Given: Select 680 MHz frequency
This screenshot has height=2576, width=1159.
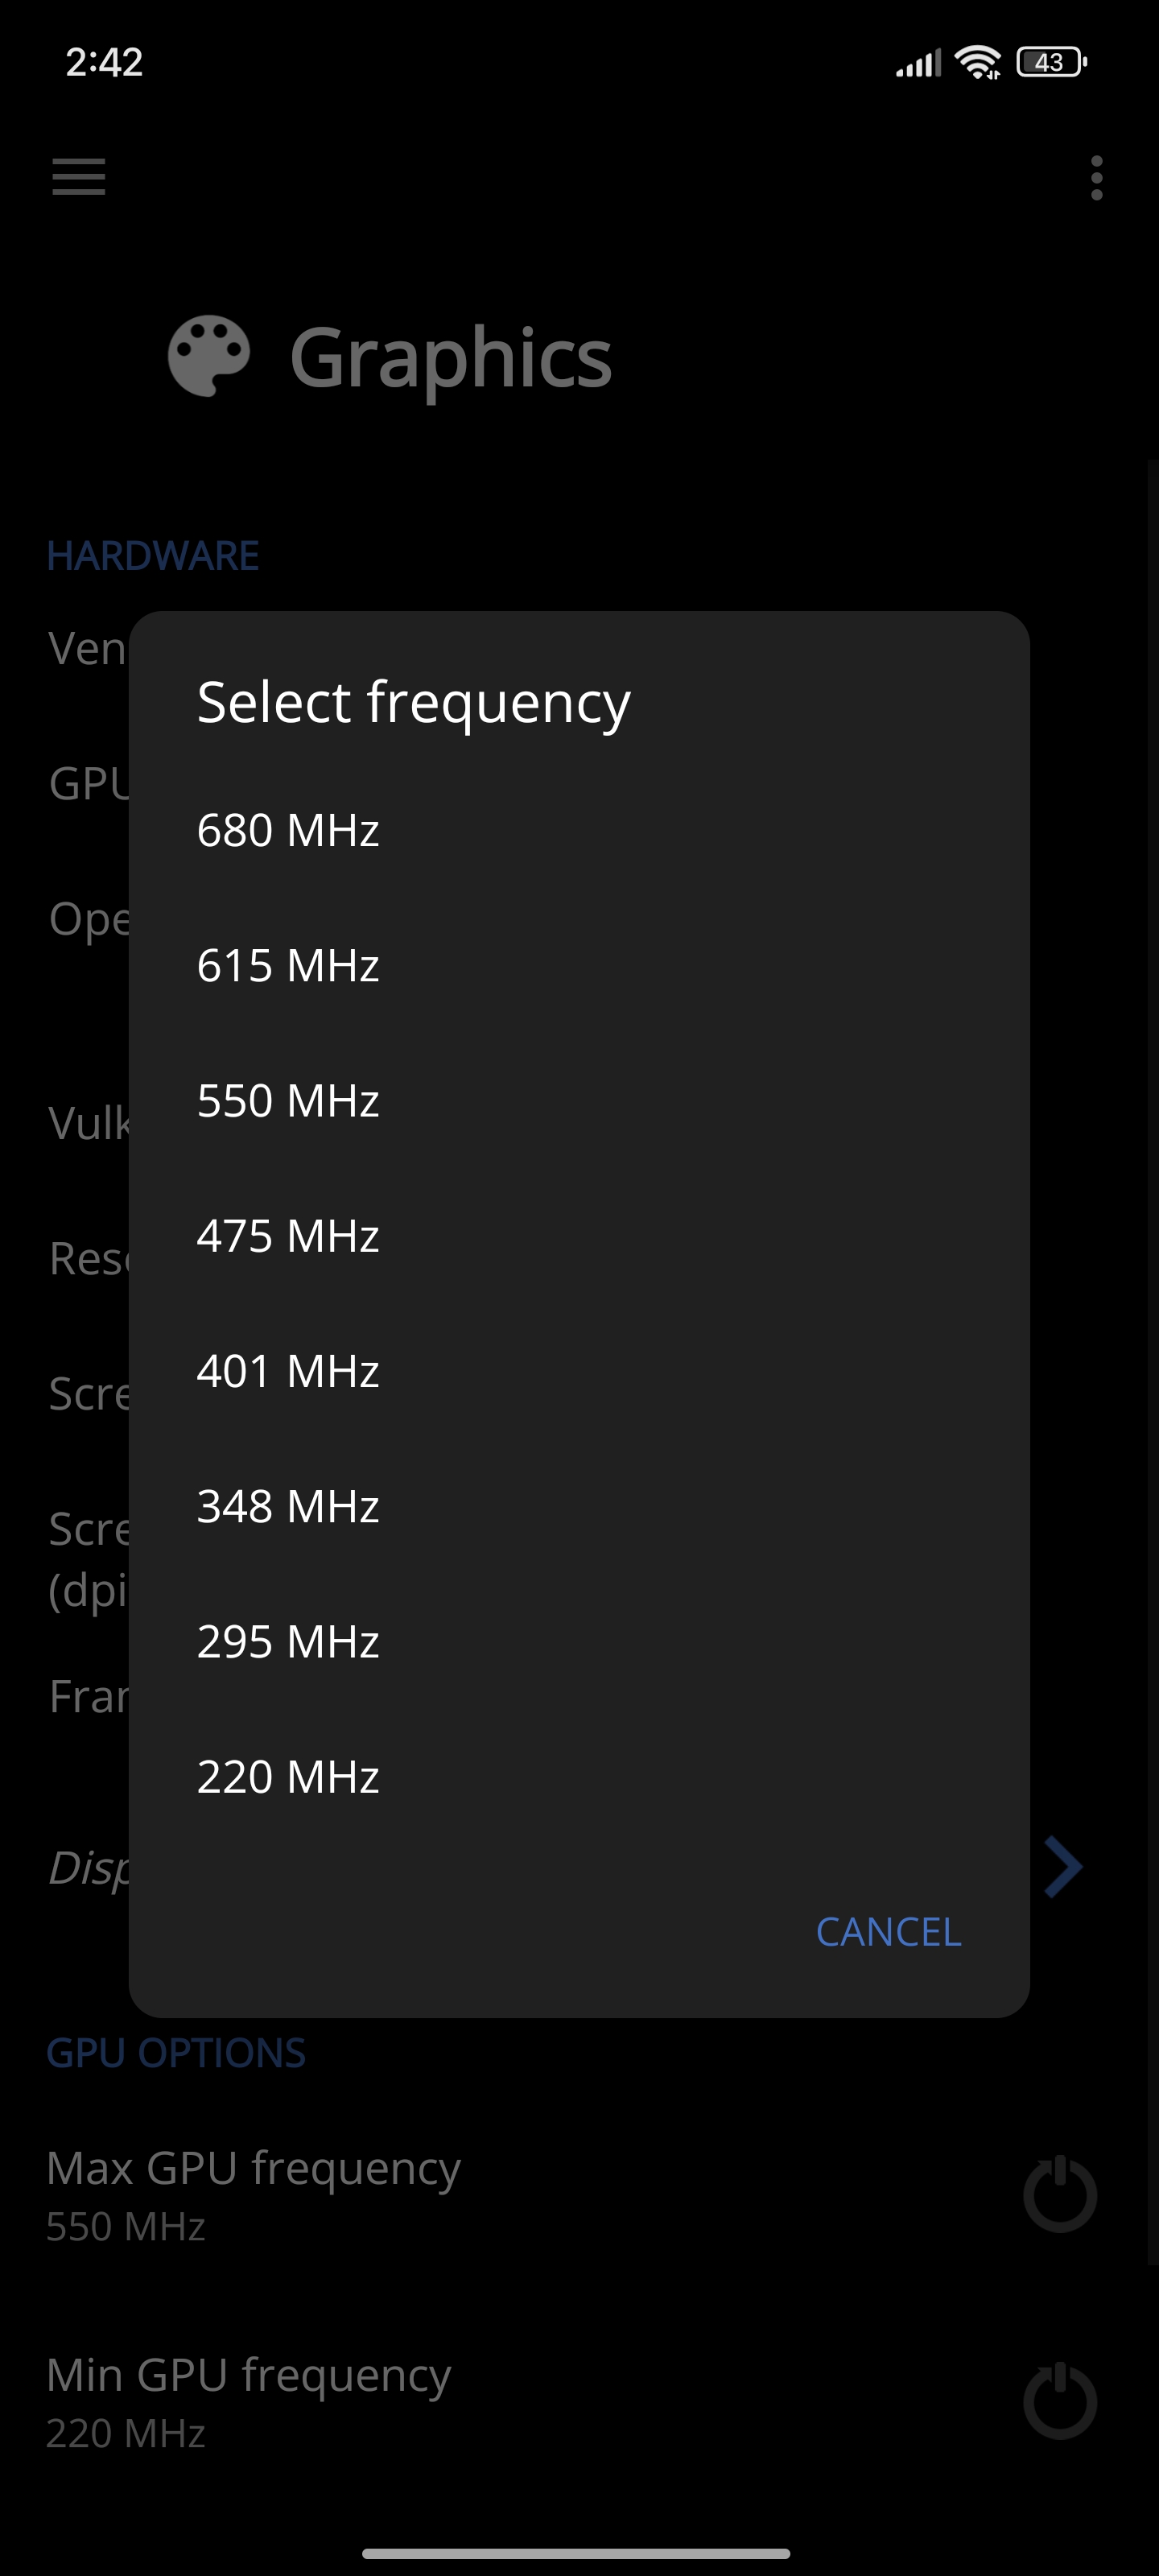Looking at the screenshot, I should pos(579,830).
